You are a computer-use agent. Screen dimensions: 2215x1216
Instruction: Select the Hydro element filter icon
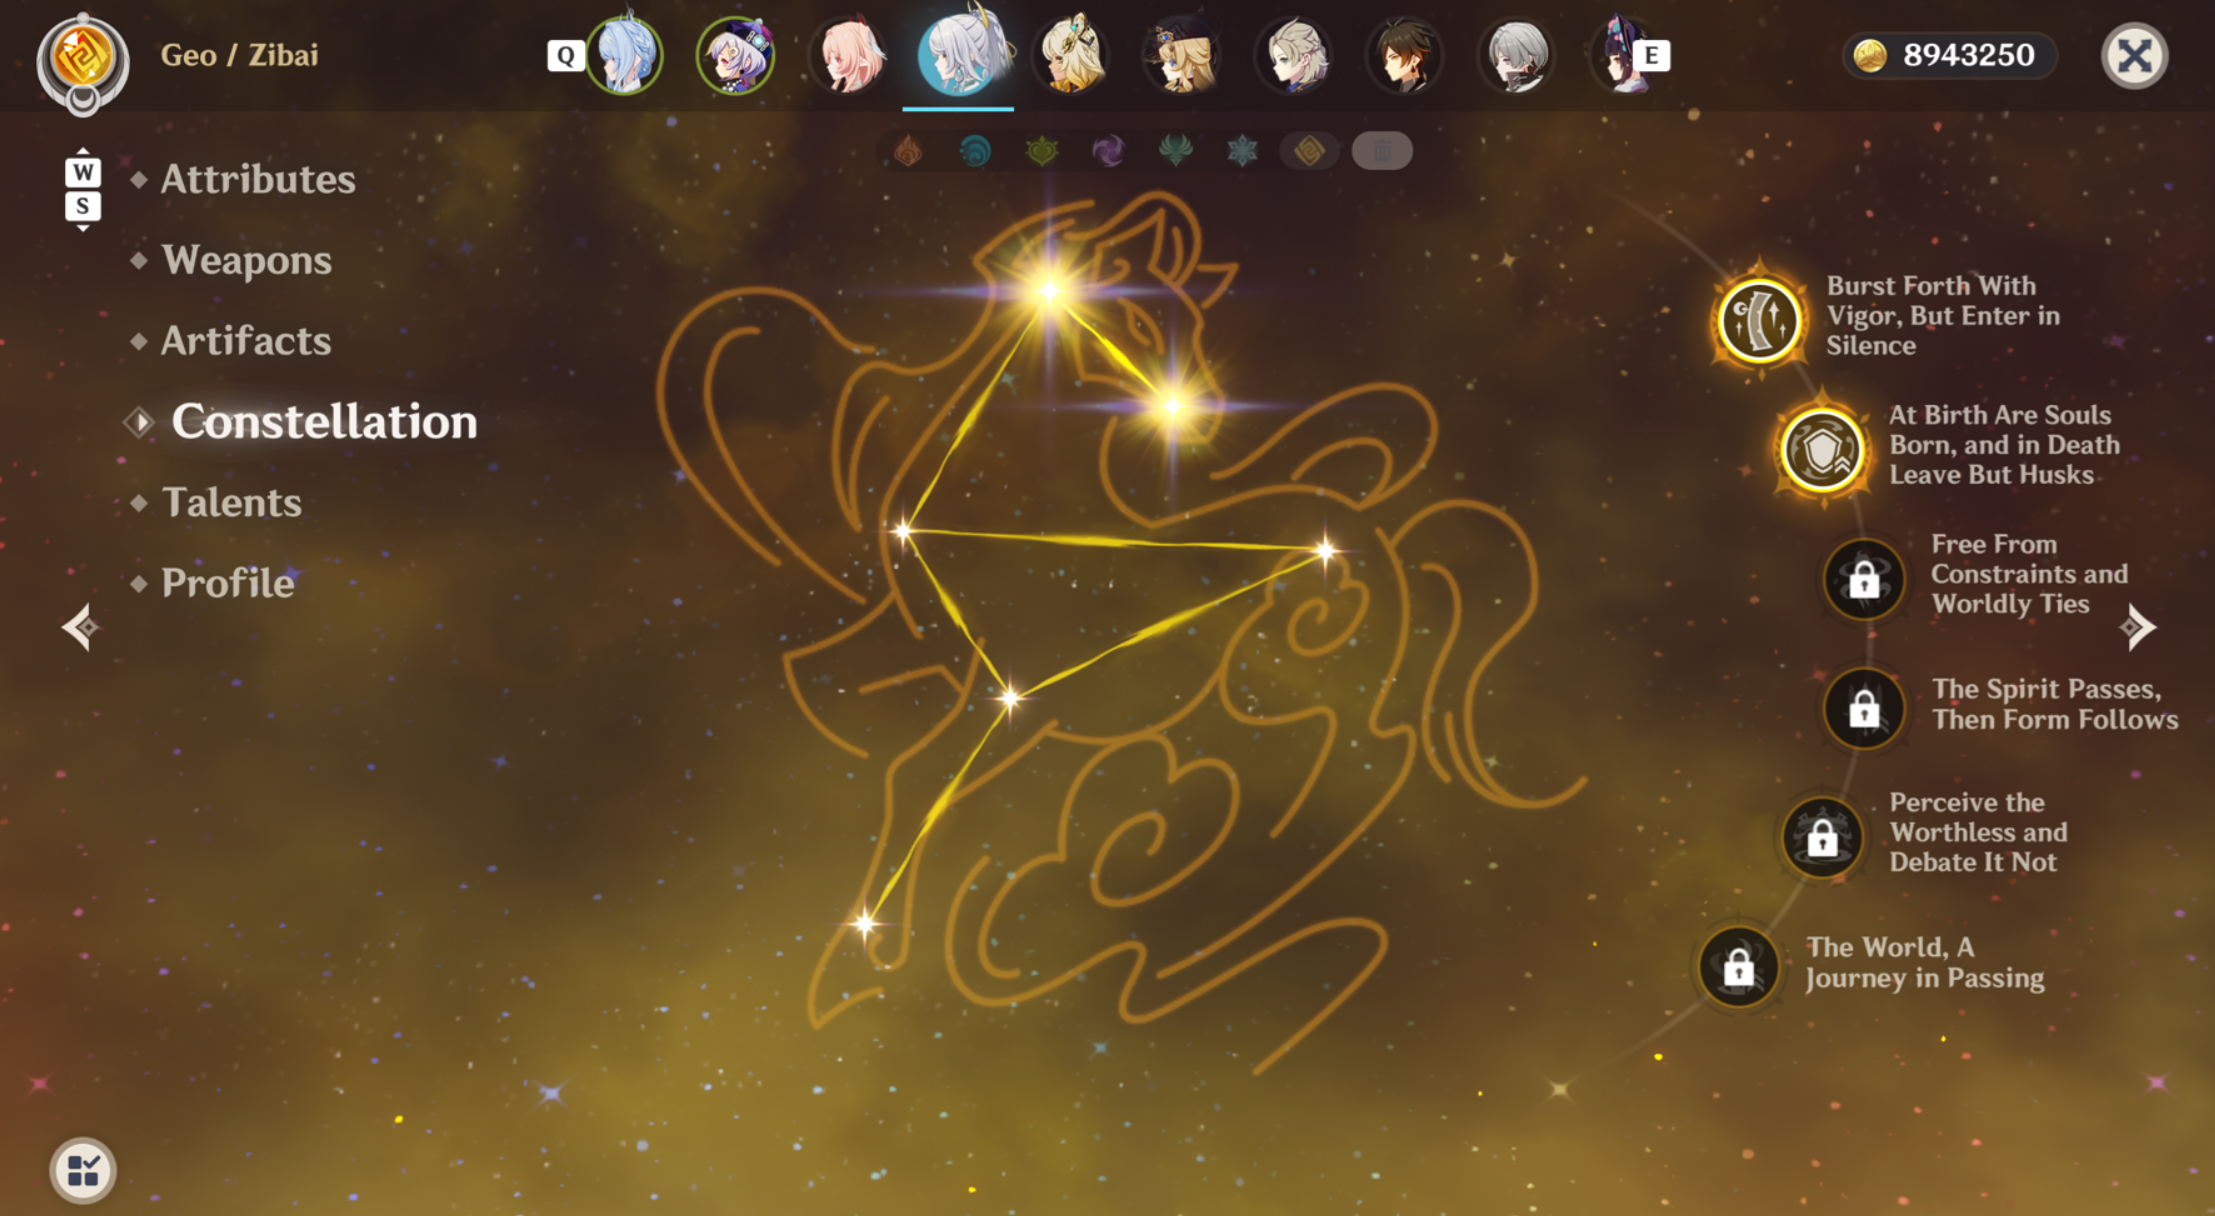point(975,151)
